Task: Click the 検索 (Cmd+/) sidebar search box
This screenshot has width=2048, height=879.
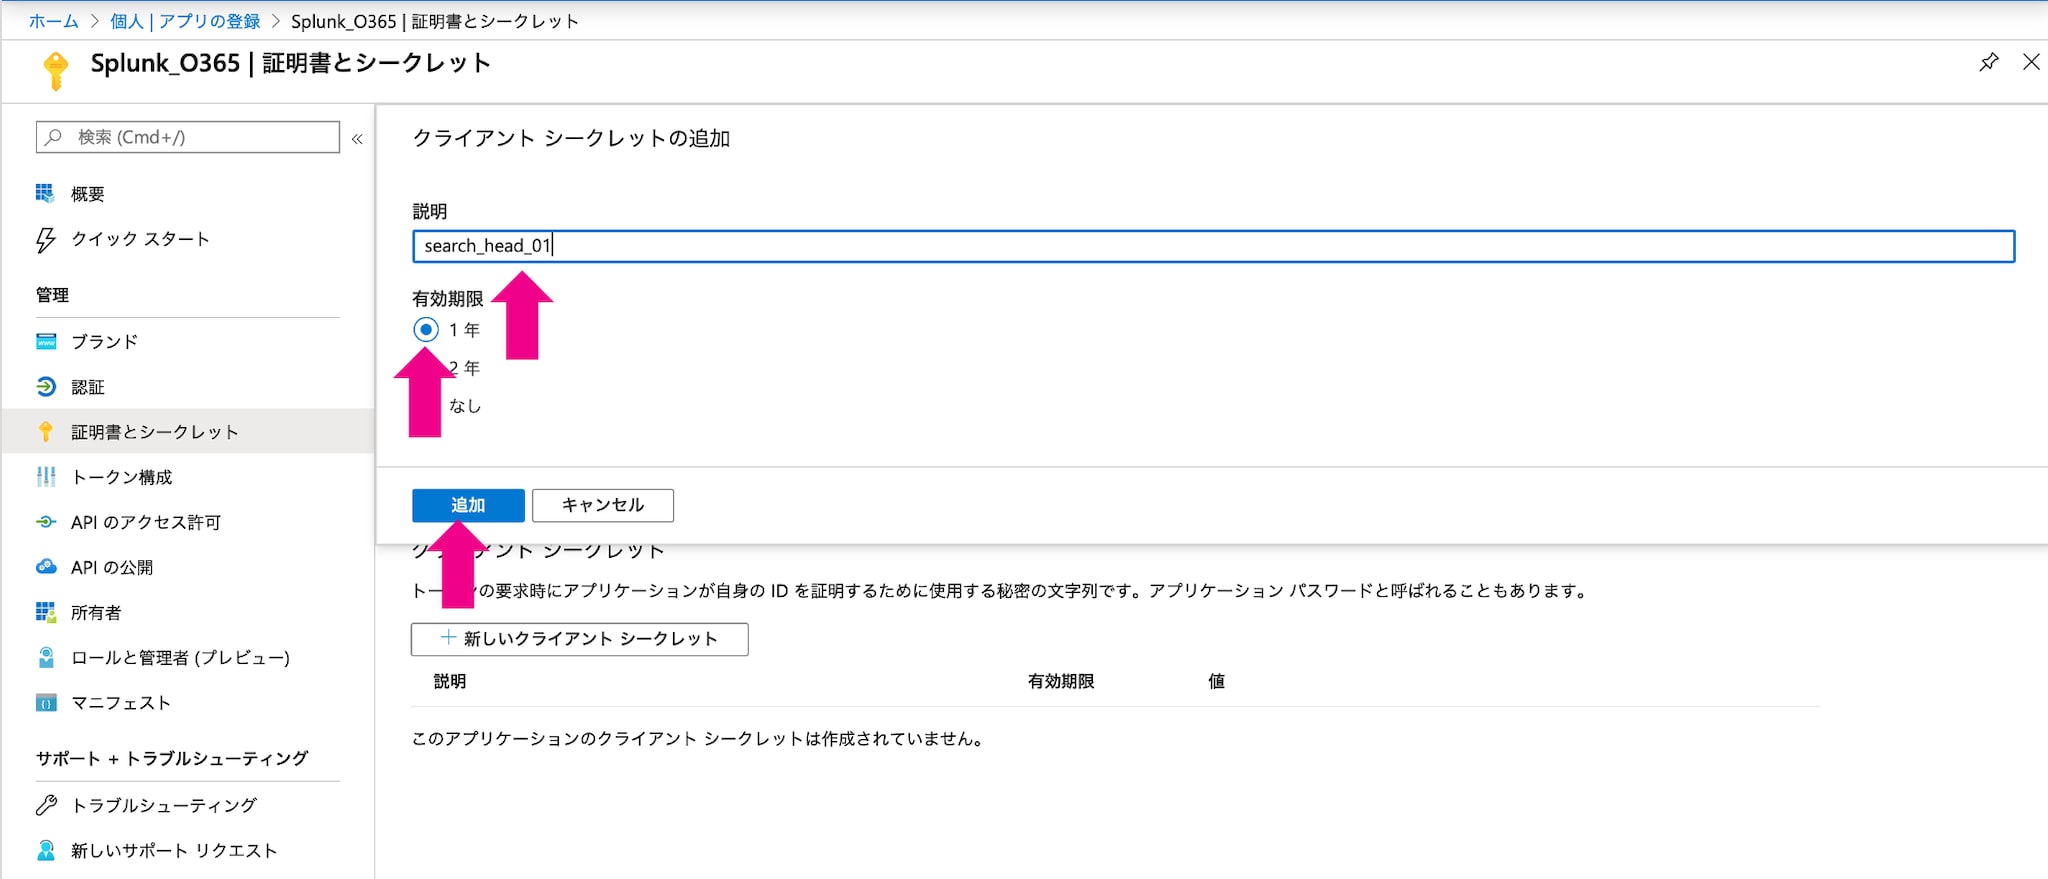Action: tap(188, 137)
